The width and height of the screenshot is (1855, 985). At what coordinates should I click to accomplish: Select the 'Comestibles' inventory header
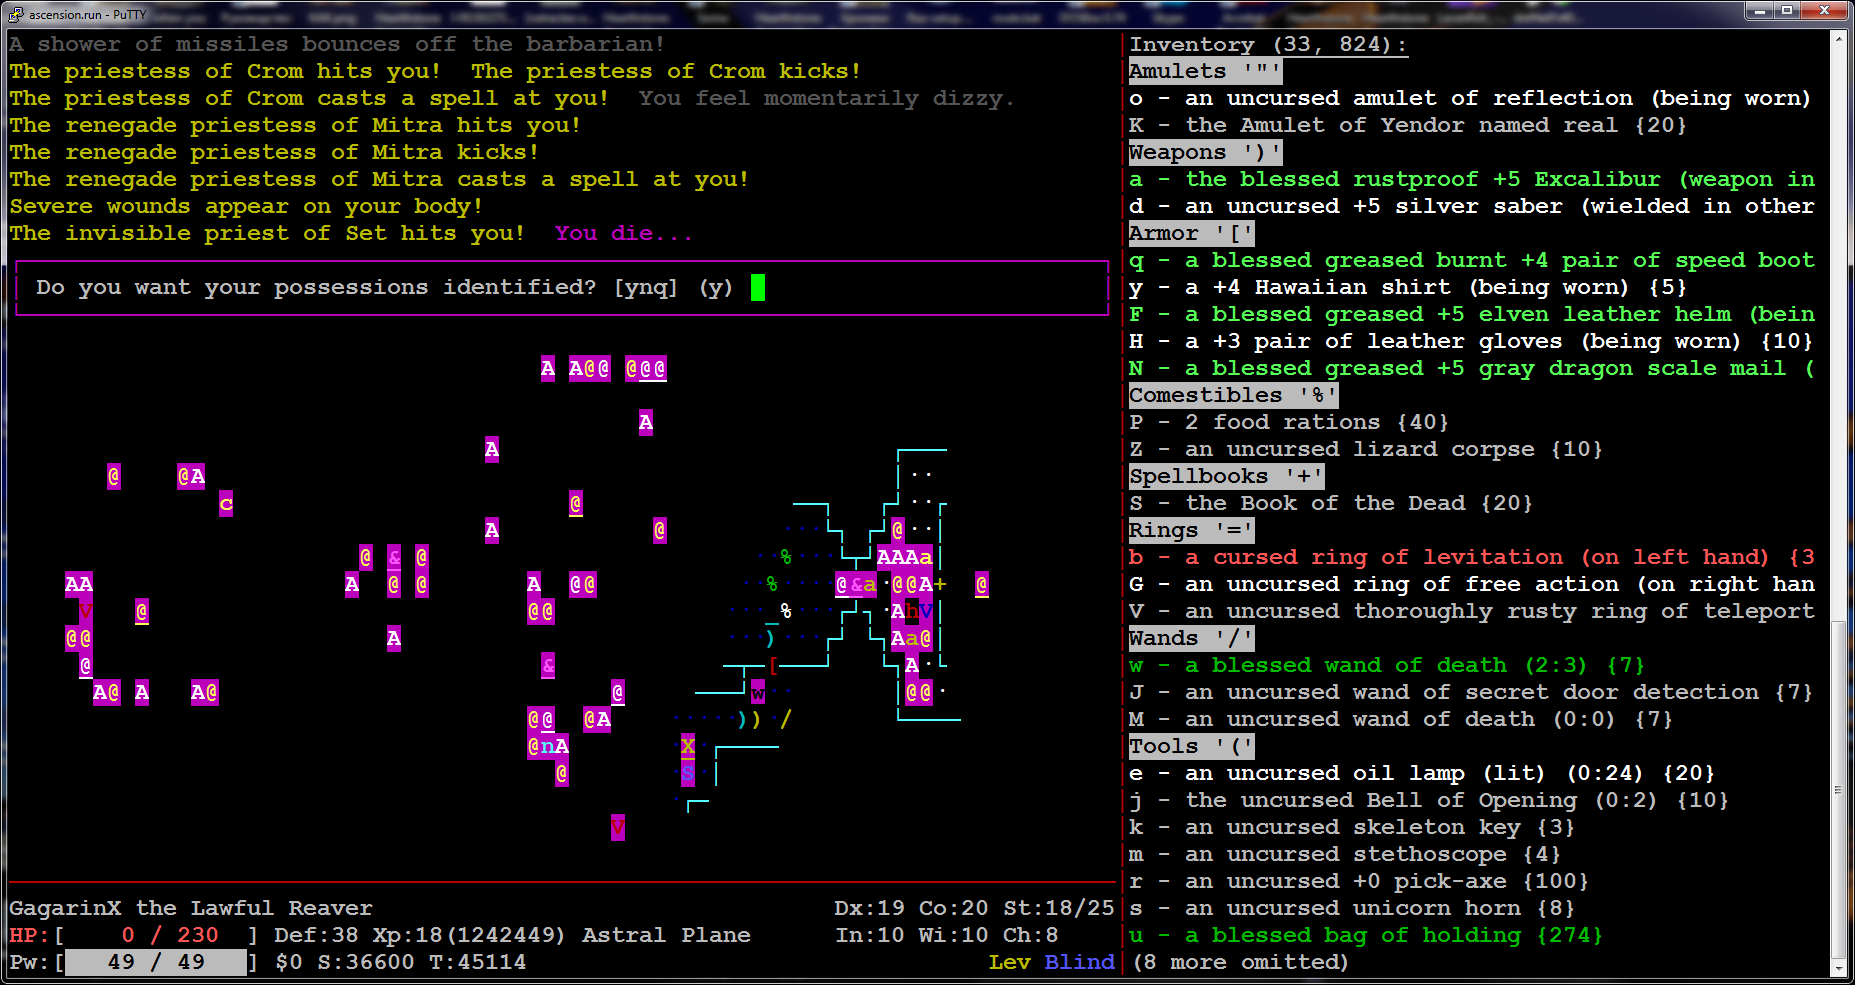(x=1233, y=395)
